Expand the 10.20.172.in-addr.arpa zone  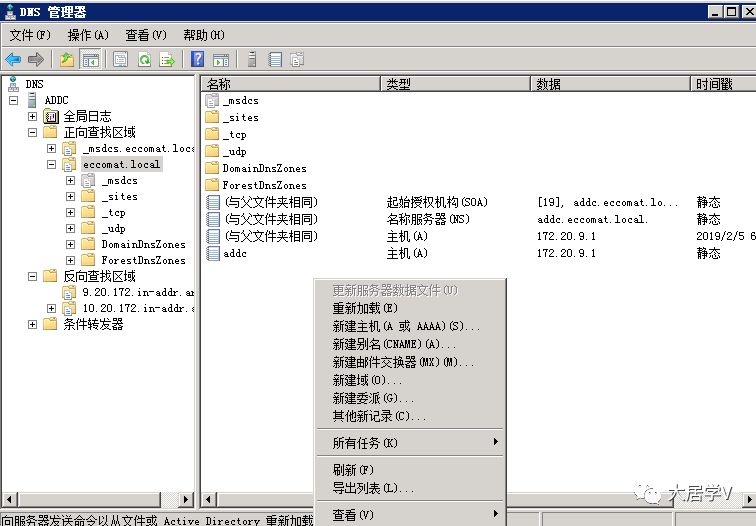52,308
